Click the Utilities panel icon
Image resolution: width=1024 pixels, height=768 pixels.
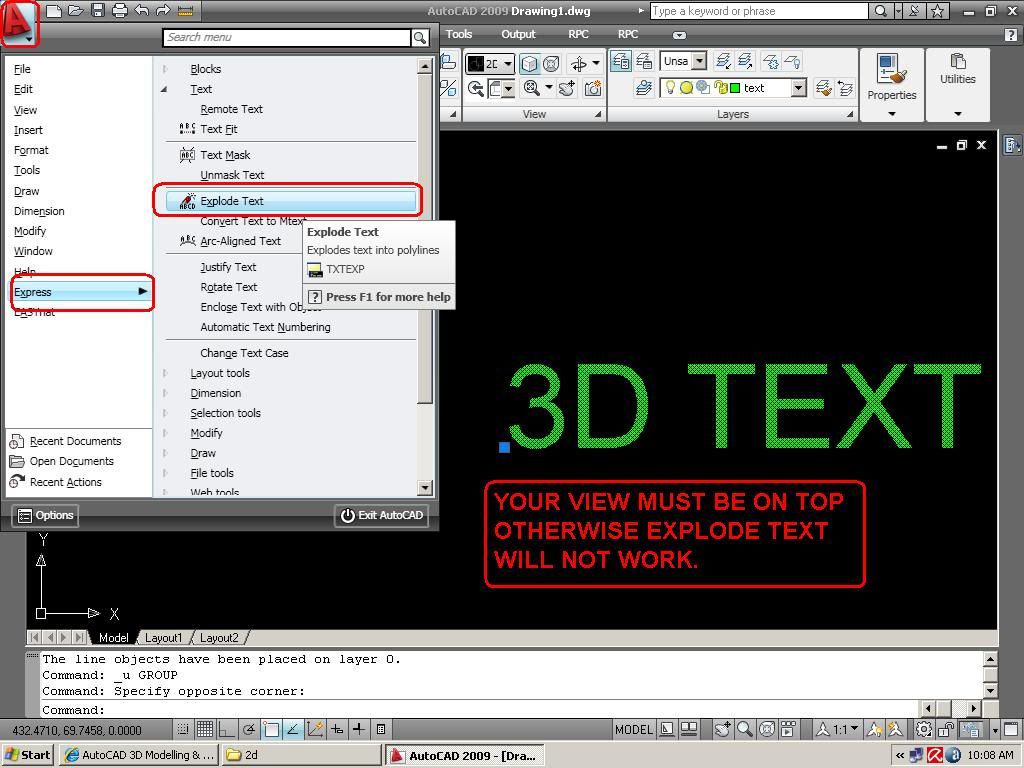click(957, 62)
